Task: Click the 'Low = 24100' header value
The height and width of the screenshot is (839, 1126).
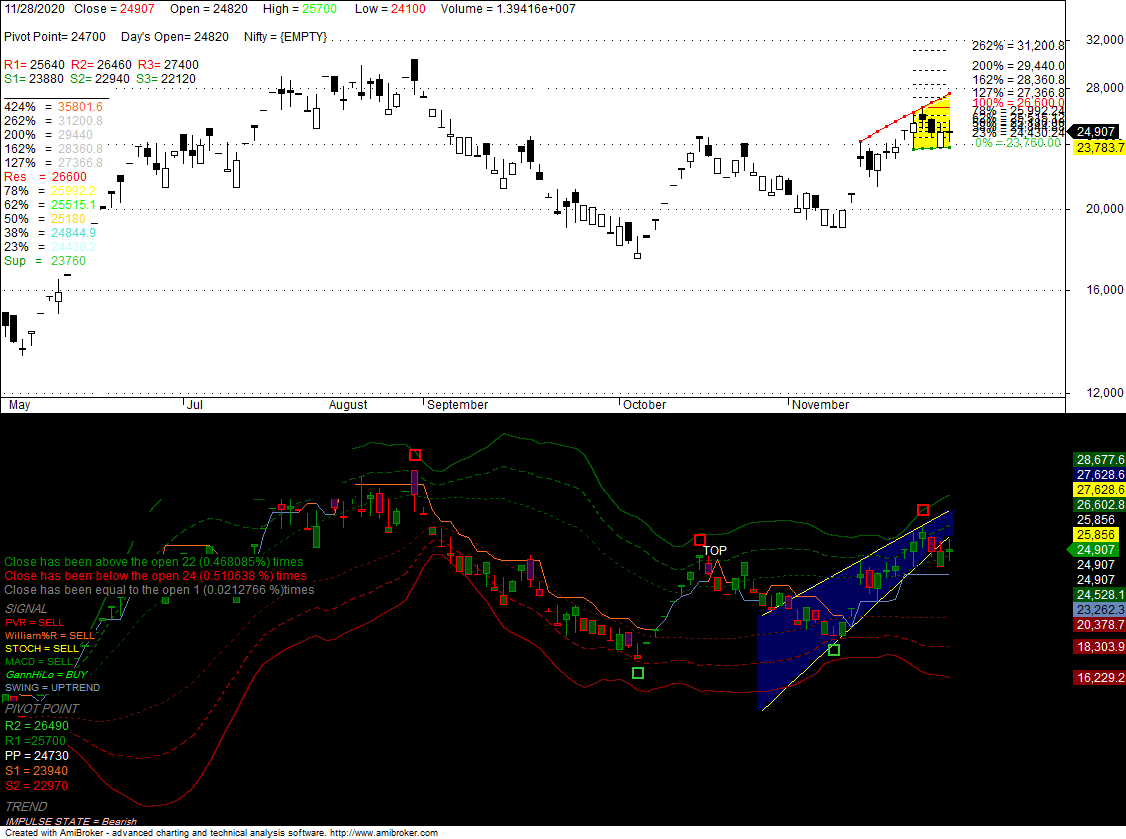Action: coord(390,9)
